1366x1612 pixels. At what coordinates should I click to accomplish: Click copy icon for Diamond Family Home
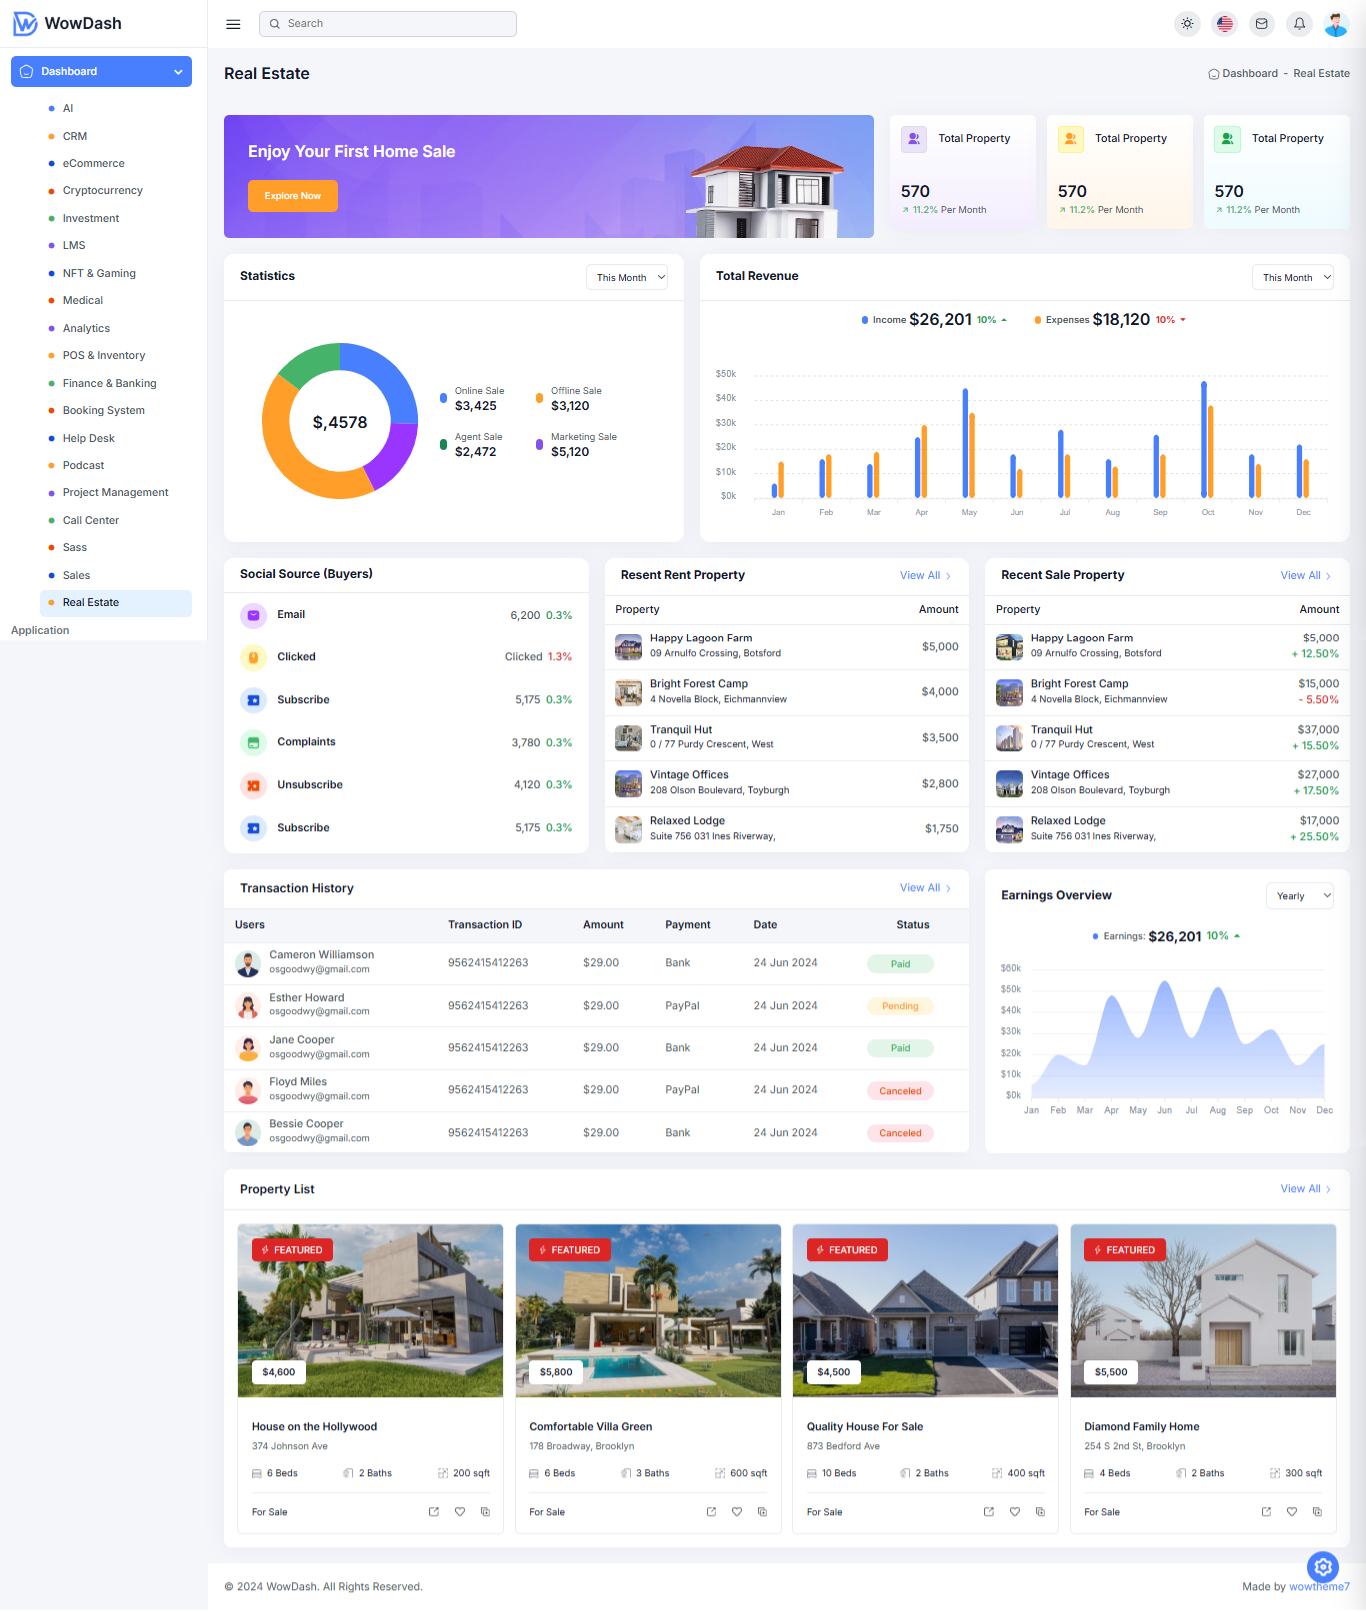1317,1512
